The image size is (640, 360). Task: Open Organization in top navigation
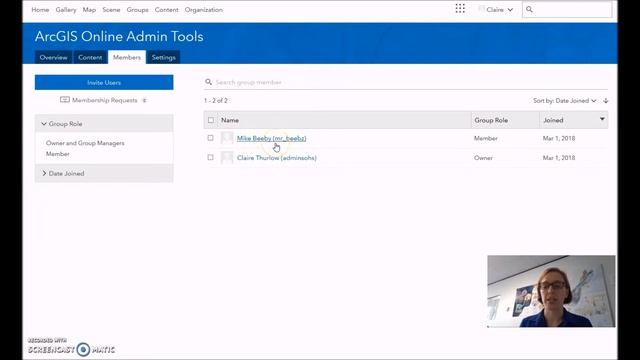click(204, 9)
